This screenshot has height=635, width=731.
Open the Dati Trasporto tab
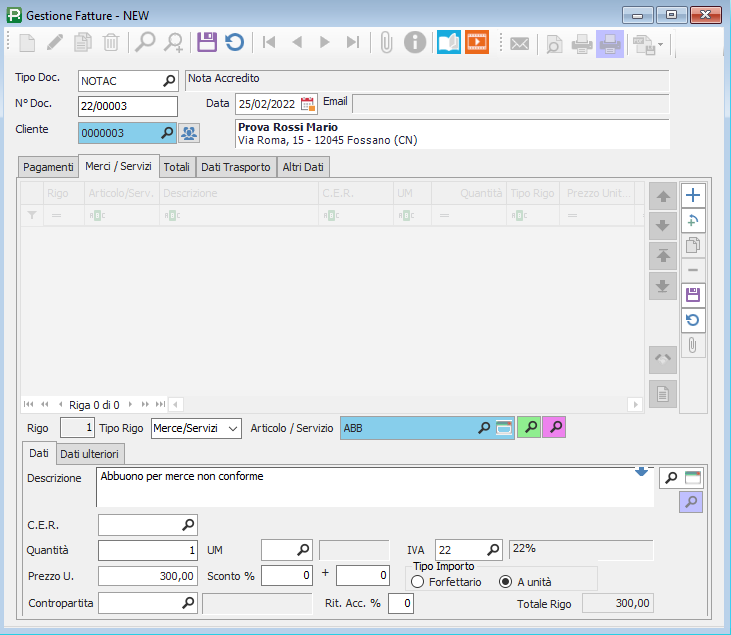[x=235, y=167]
